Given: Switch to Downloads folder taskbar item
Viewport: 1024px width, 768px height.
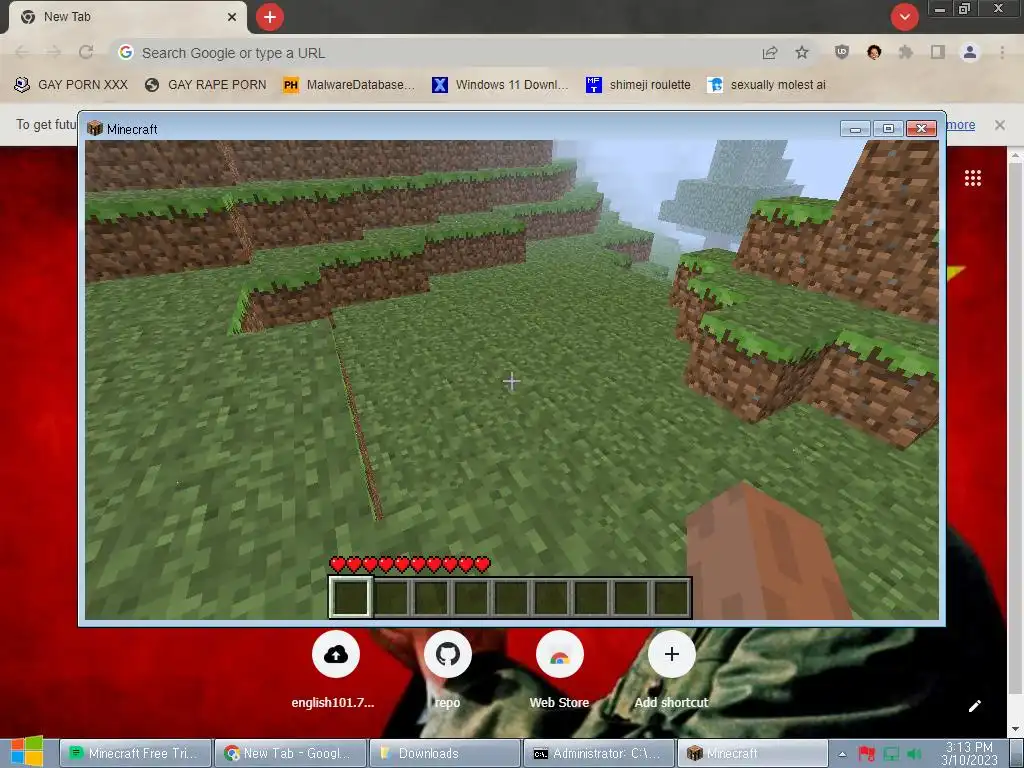Looking at the screenshot, I should pos(445,753).
